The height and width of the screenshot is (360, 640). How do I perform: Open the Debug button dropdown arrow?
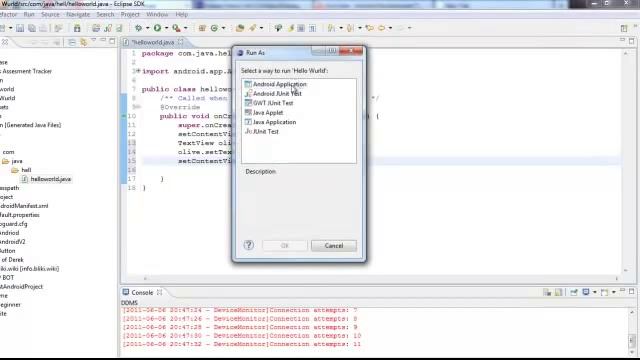point(147,28)
